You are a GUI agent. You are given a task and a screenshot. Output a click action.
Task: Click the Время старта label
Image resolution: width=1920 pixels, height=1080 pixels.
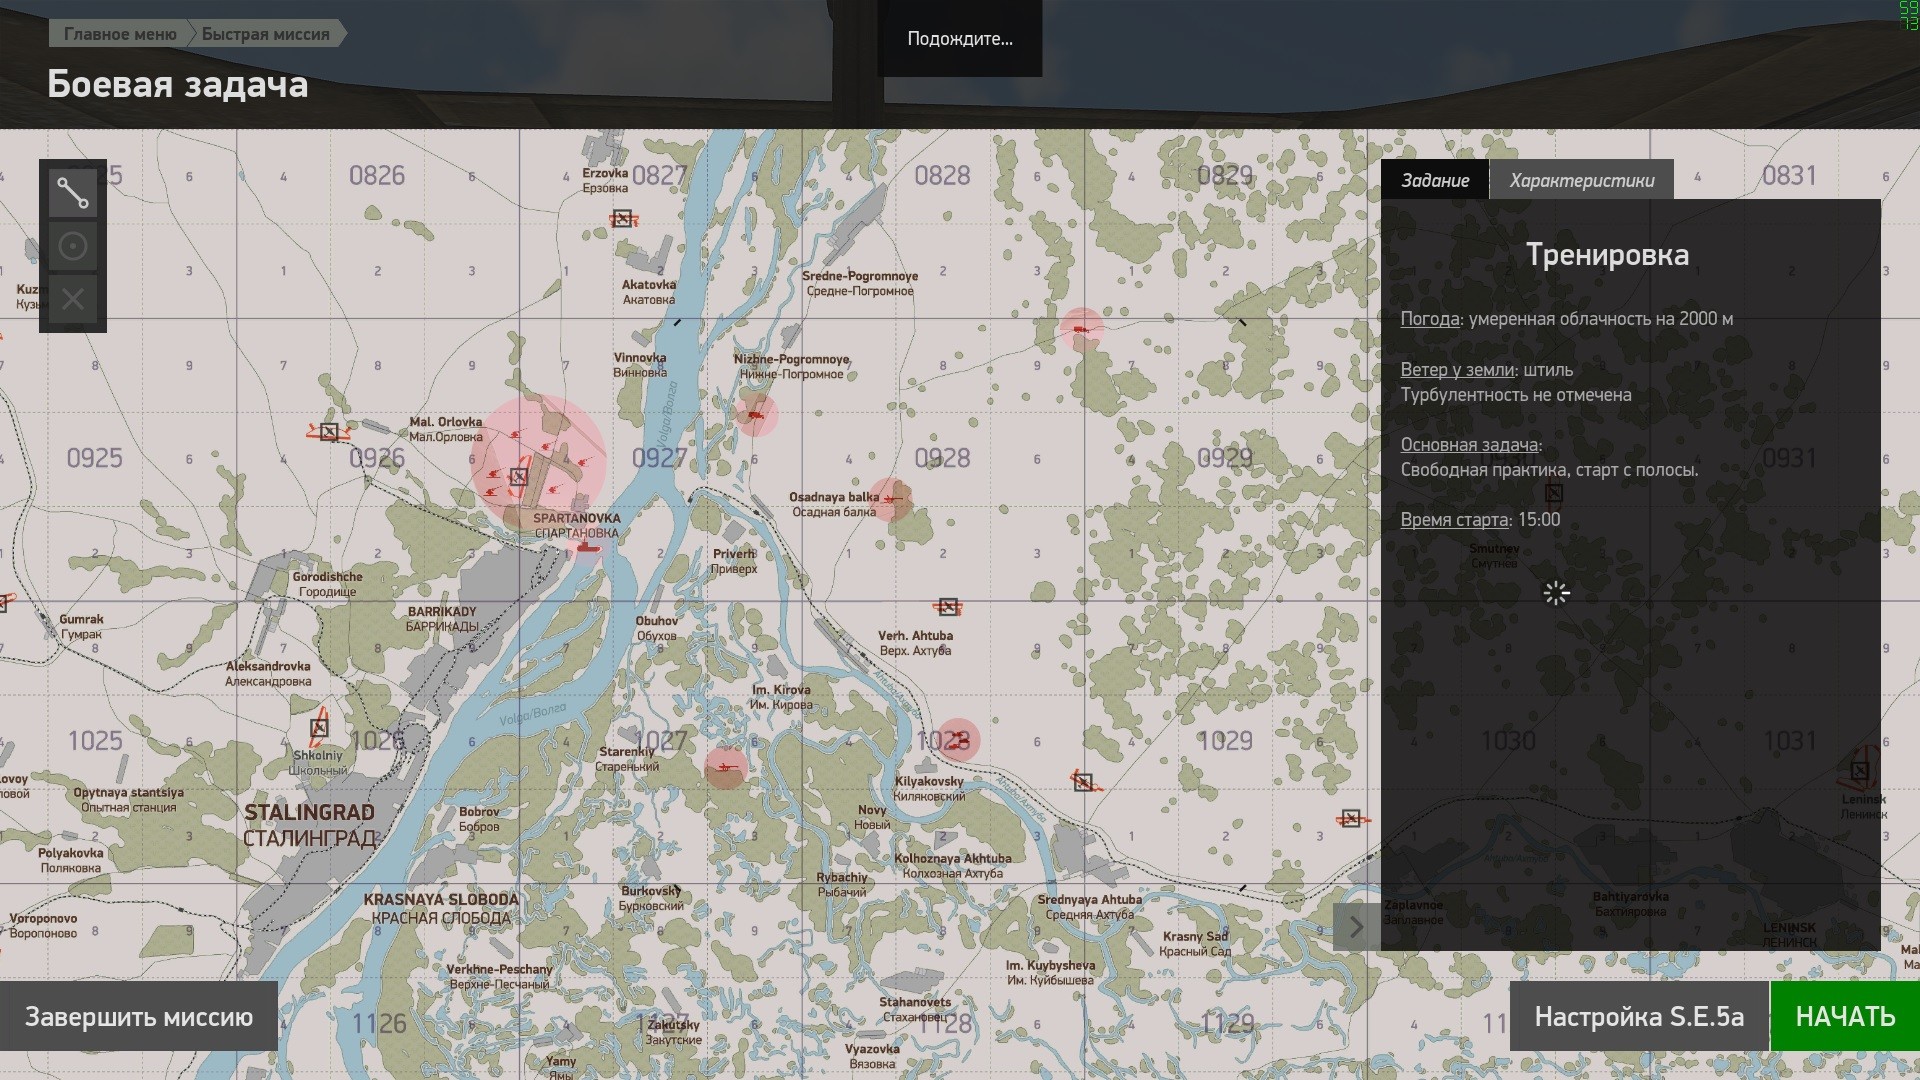(1454, 520)
